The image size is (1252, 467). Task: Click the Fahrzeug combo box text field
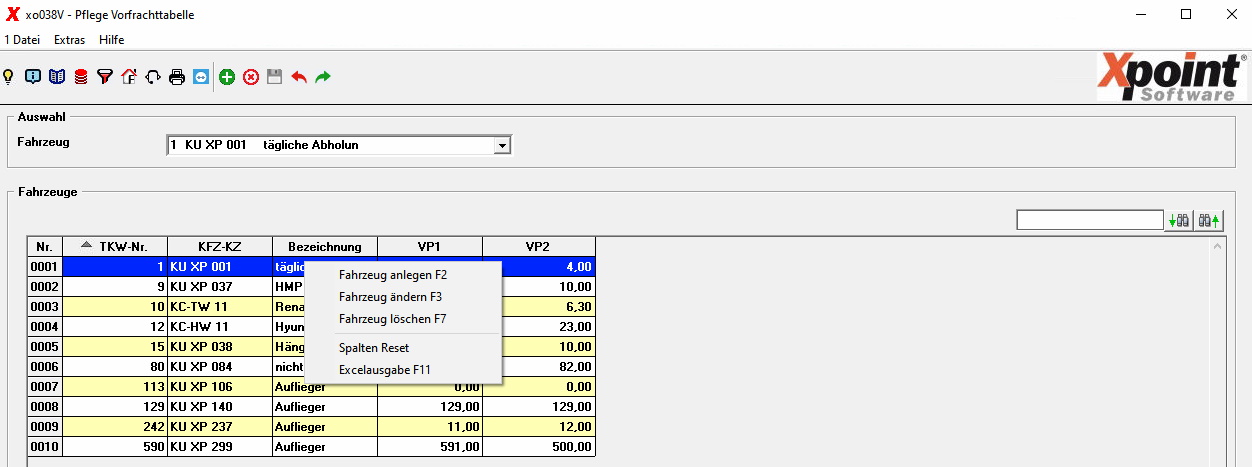[x=331, y=145]
